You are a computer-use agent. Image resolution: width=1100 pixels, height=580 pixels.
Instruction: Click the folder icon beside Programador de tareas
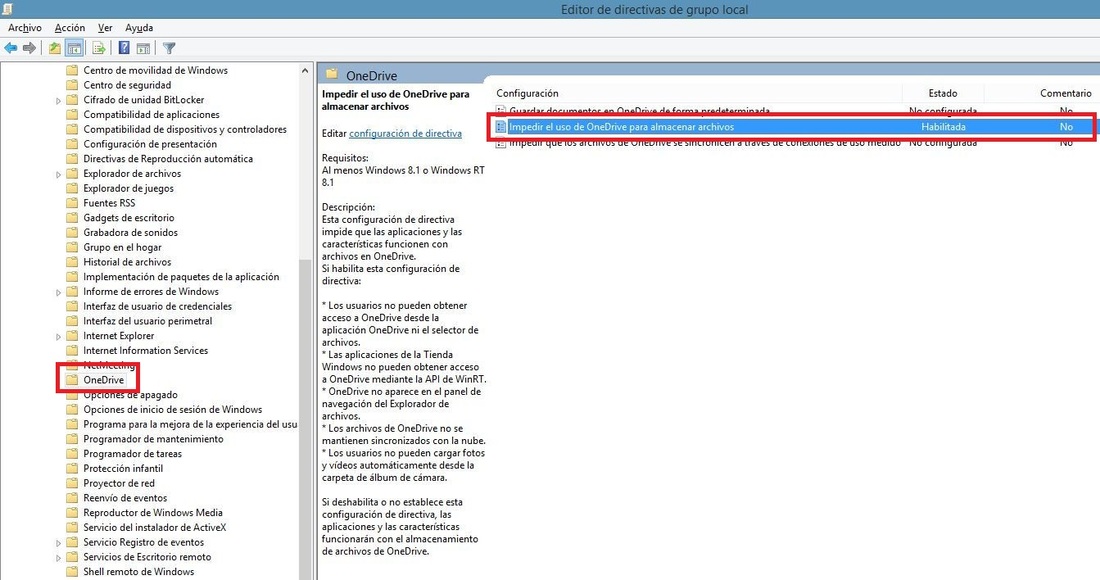(x=72, y=453)
